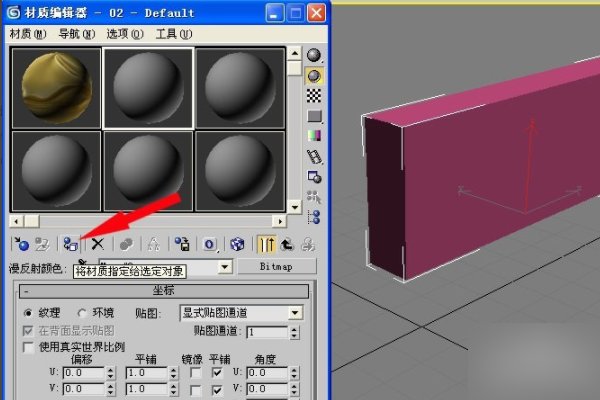Click the Make Material Copy icon
This screenshot has height=400, width=600.
(x=126, y=244)
